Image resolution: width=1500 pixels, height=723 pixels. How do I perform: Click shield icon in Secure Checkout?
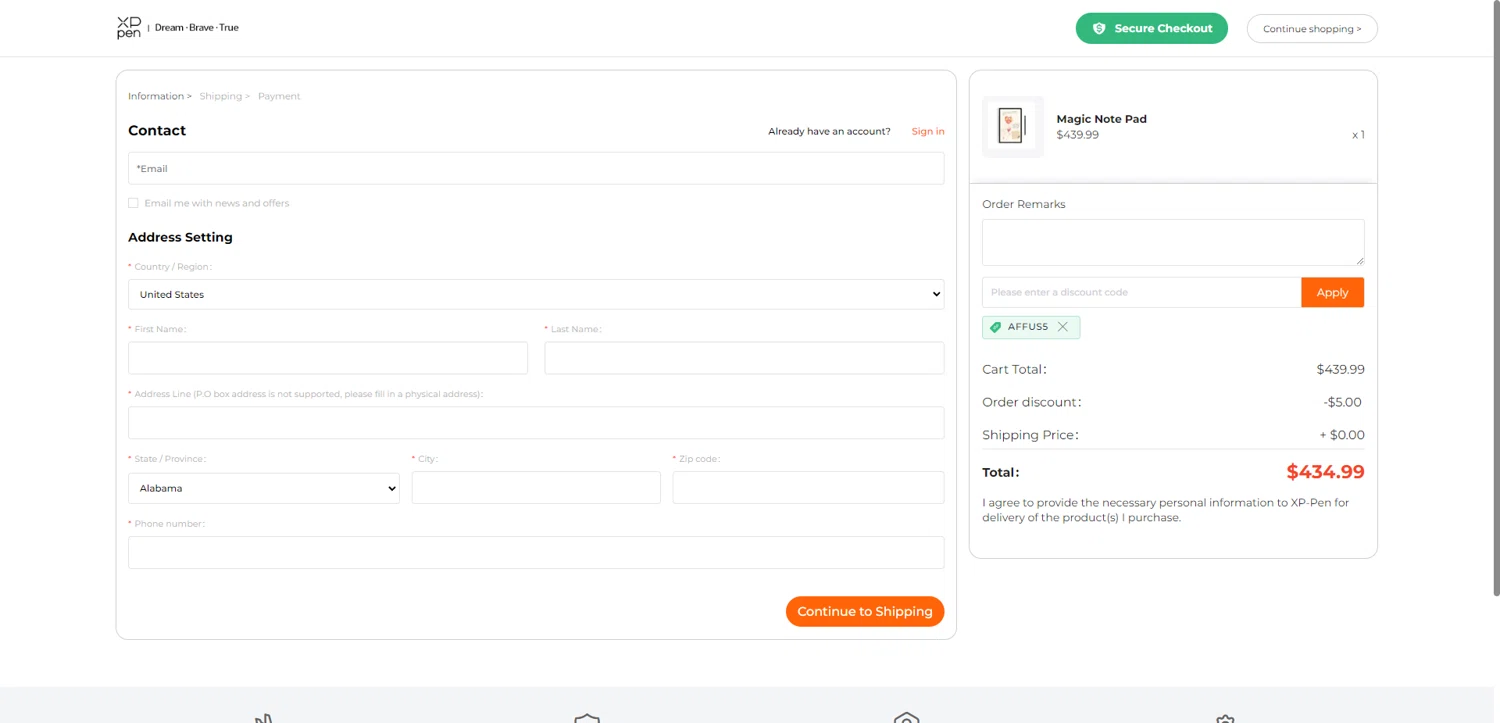pyautogui.click(x=1099, y=28)
